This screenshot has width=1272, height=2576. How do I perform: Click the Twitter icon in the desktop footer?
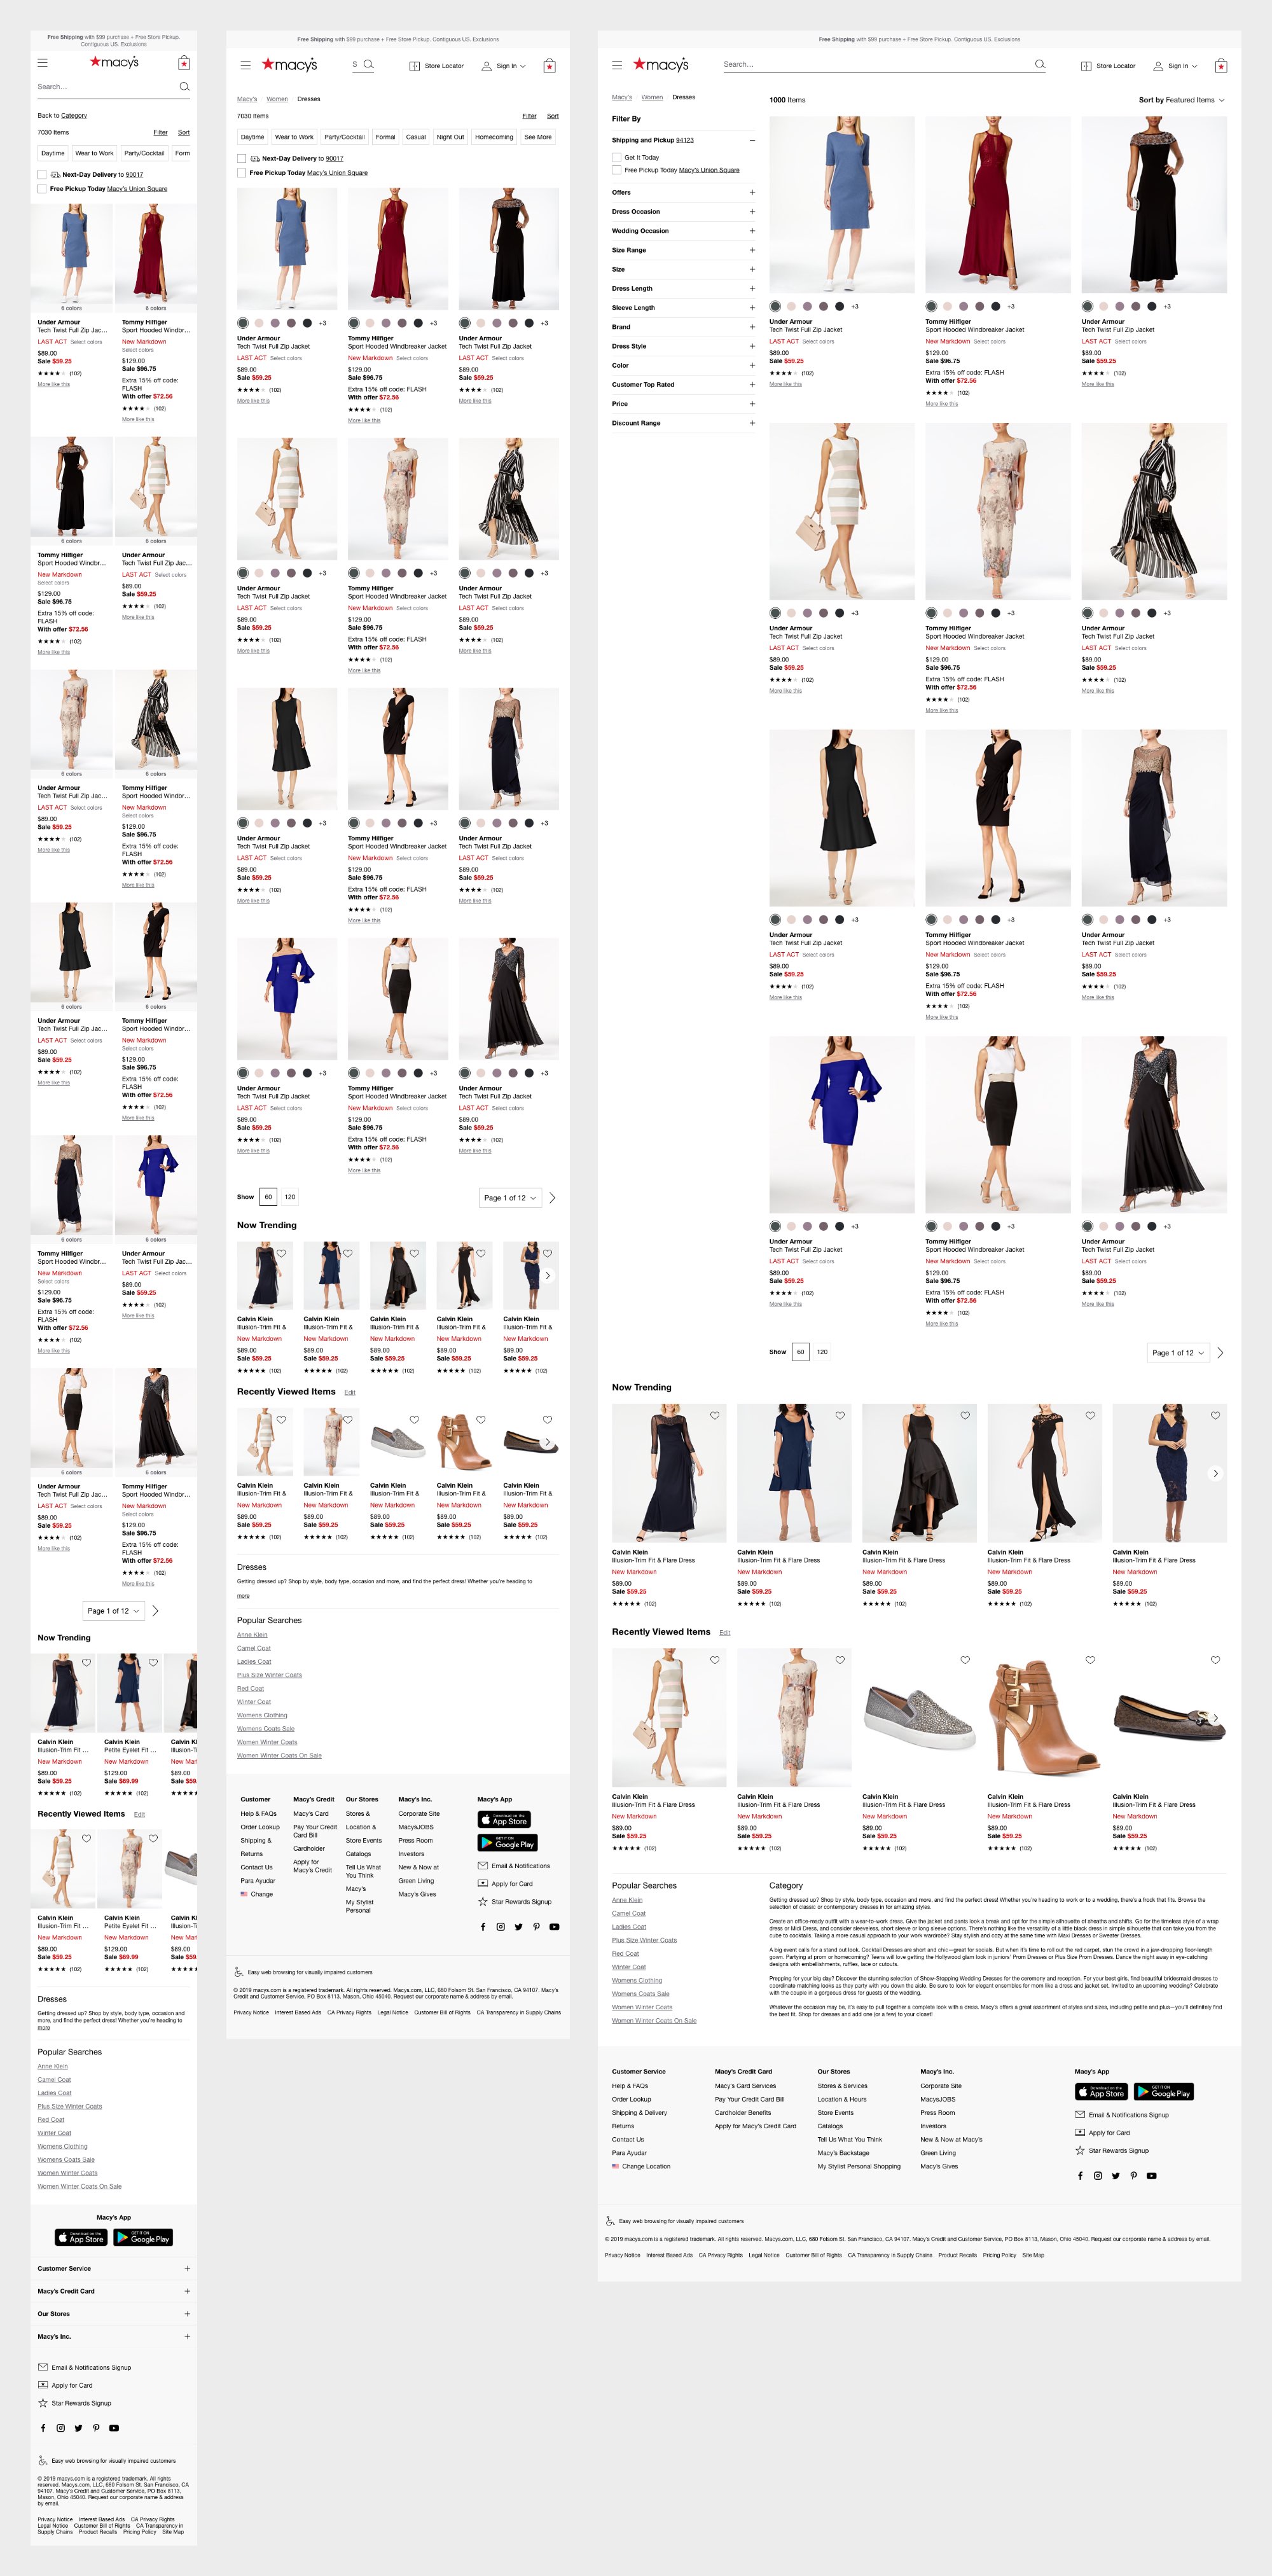coord(1116,2176)
